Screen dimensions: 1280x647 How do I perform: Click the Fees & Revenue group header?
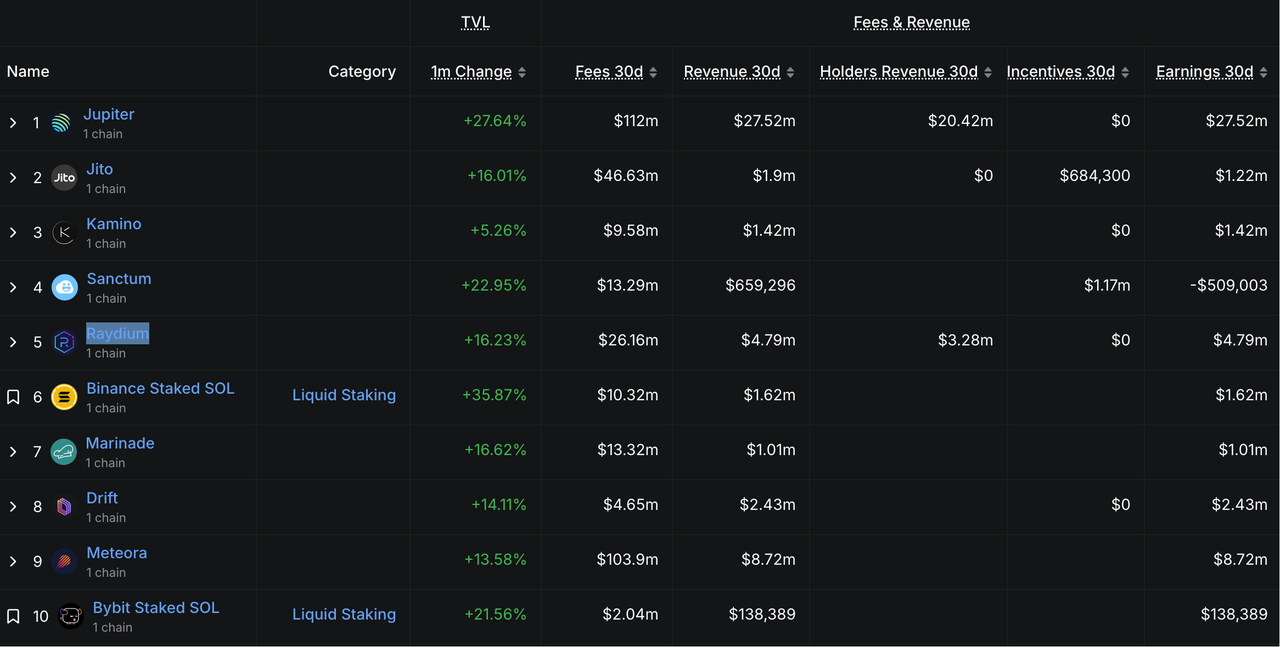tap(911, 22)
